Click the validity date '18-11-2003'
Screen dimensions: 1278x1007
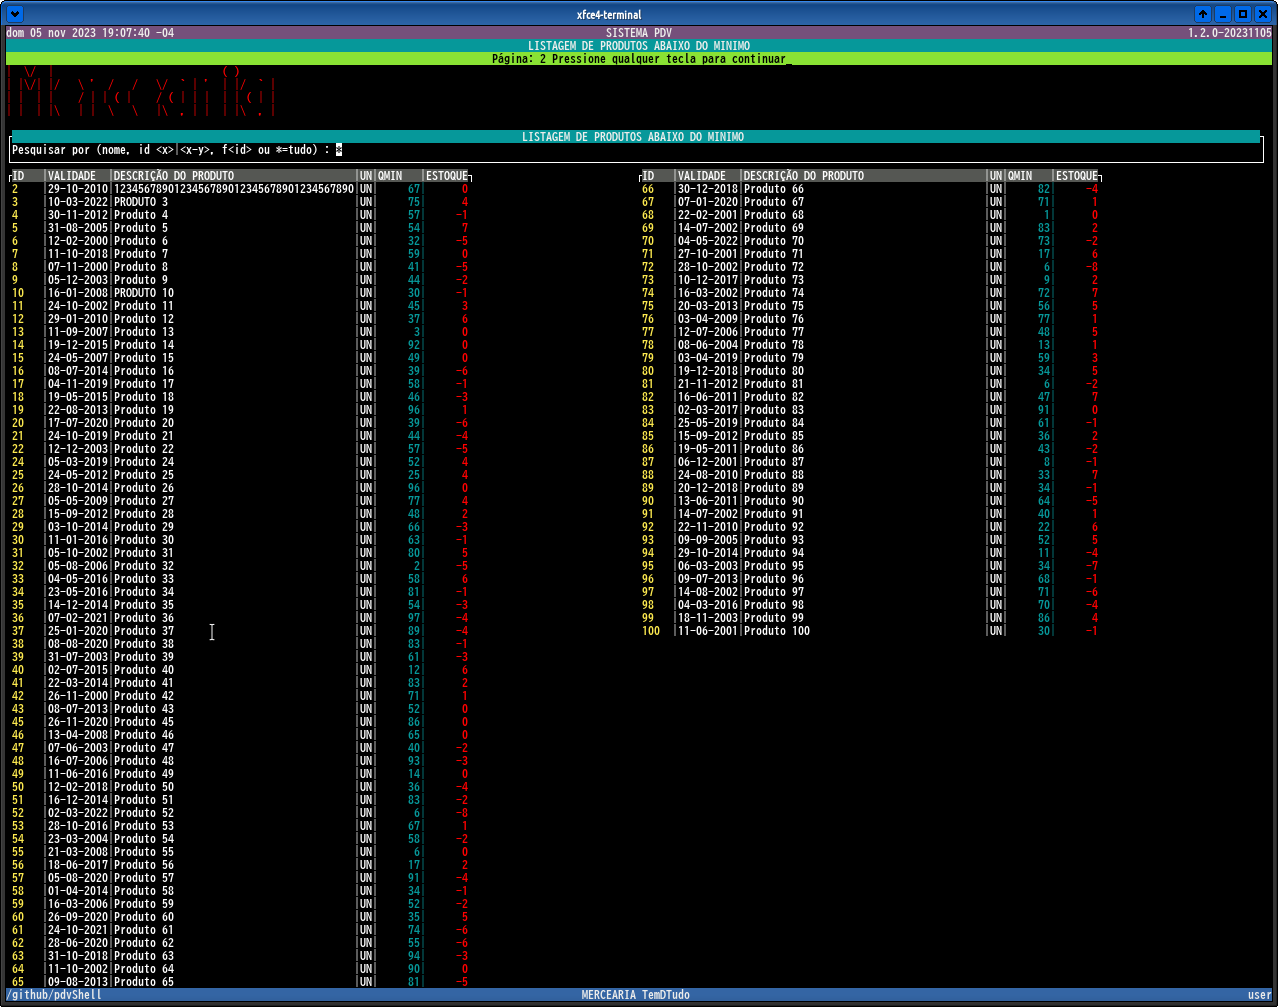(x=708, y=618)
